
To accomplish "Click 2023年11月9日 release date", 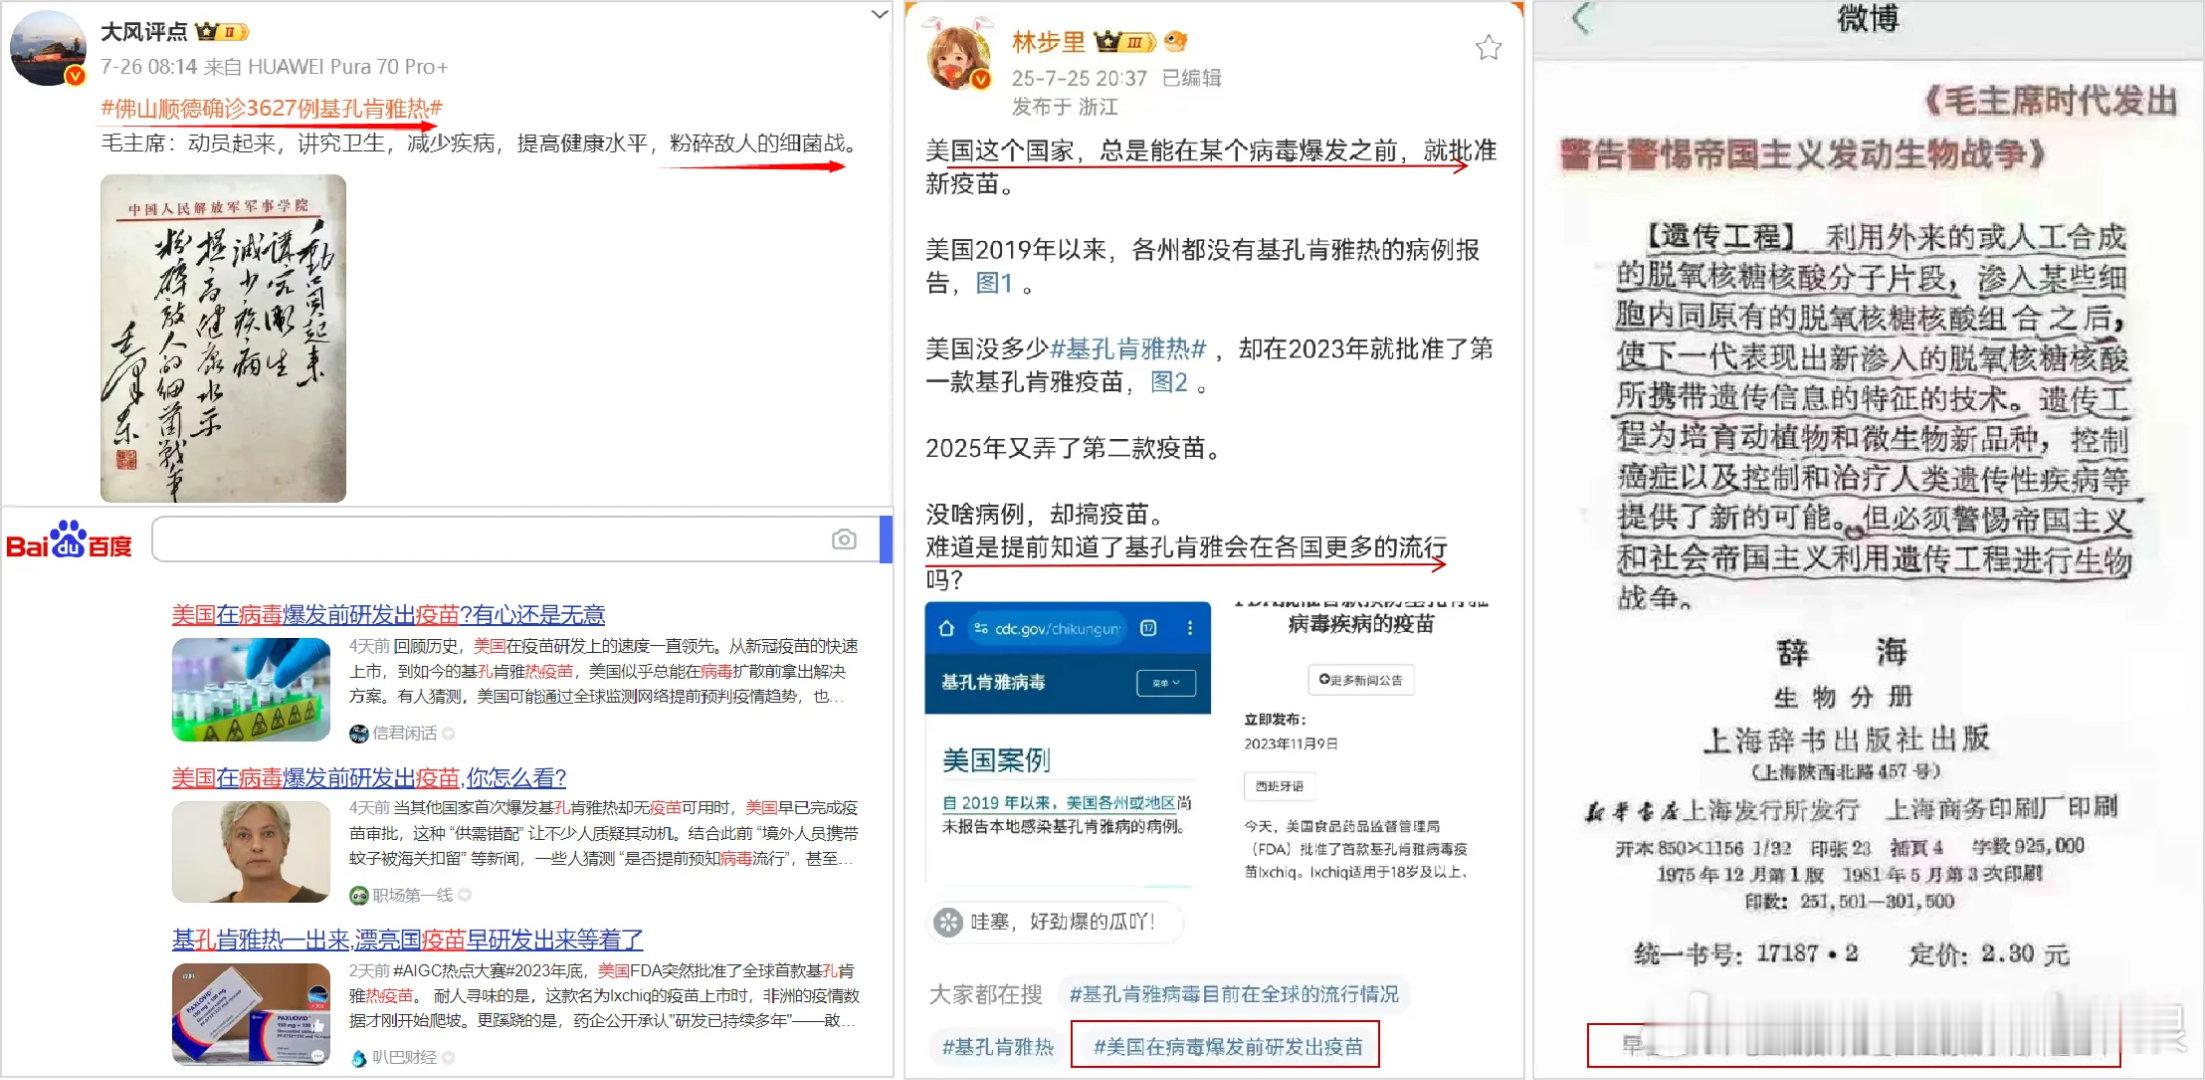I will tap(1290, 744).
